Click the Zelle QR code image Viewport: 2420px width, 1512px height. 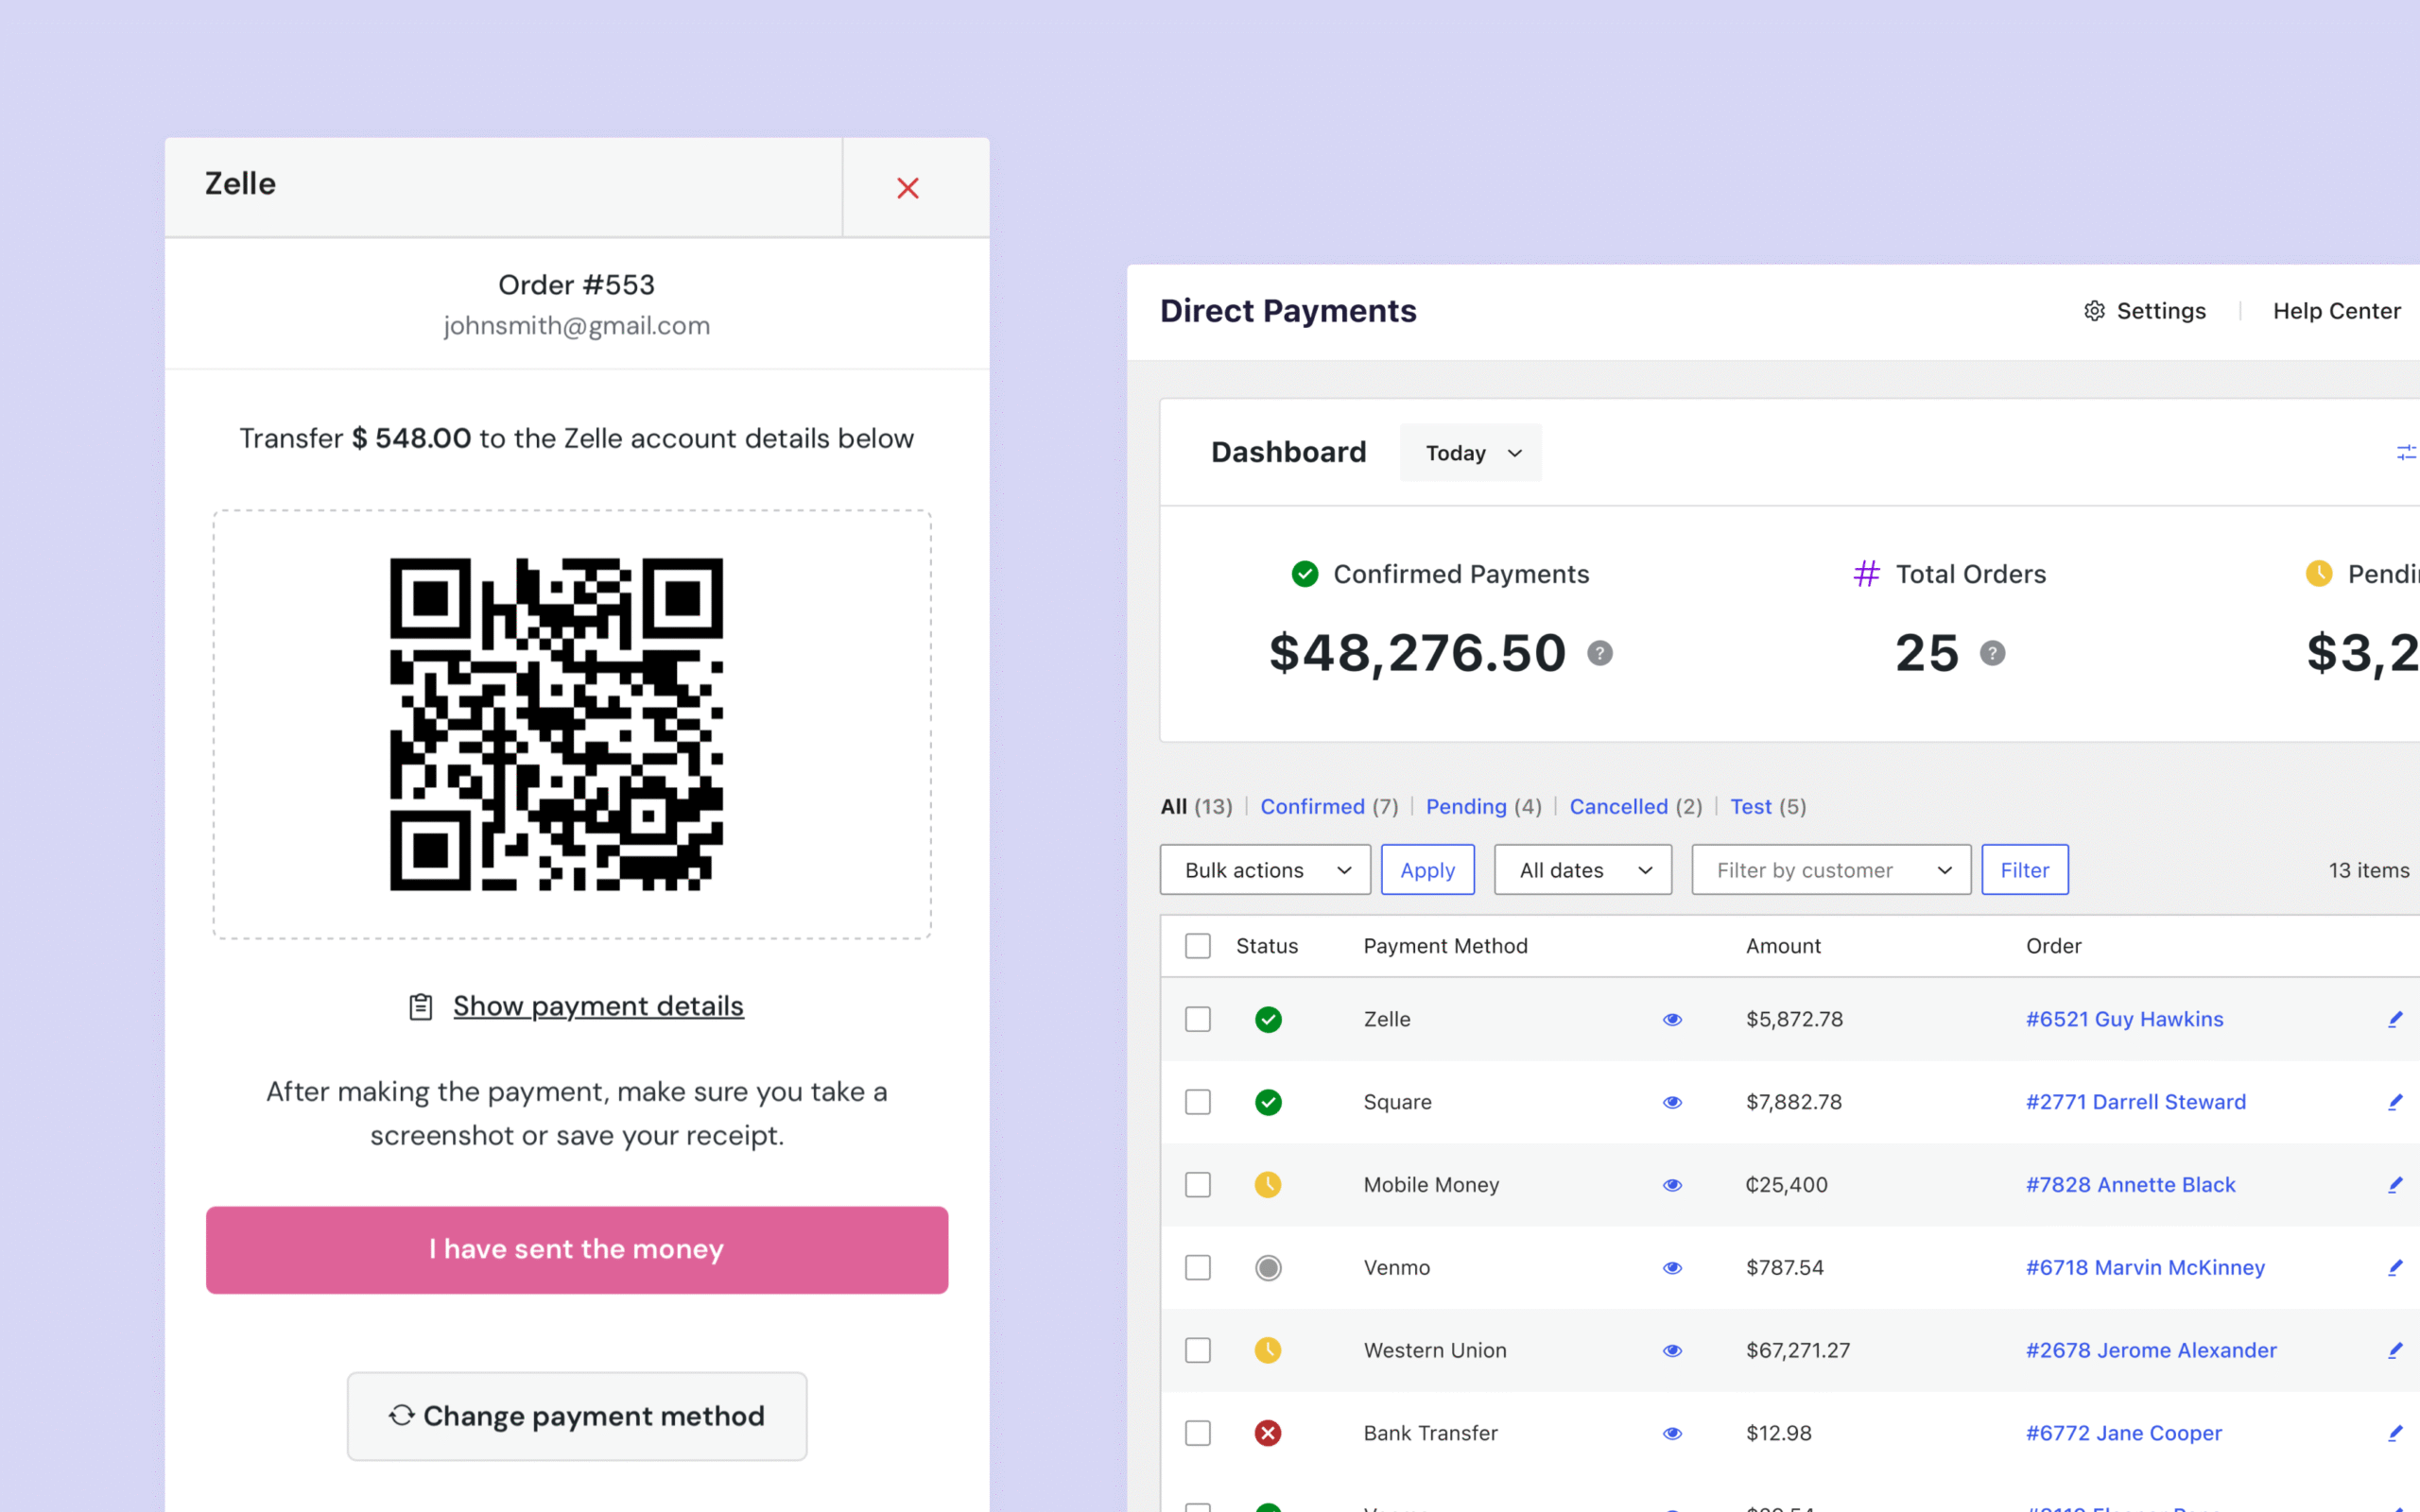pos(556,724)
